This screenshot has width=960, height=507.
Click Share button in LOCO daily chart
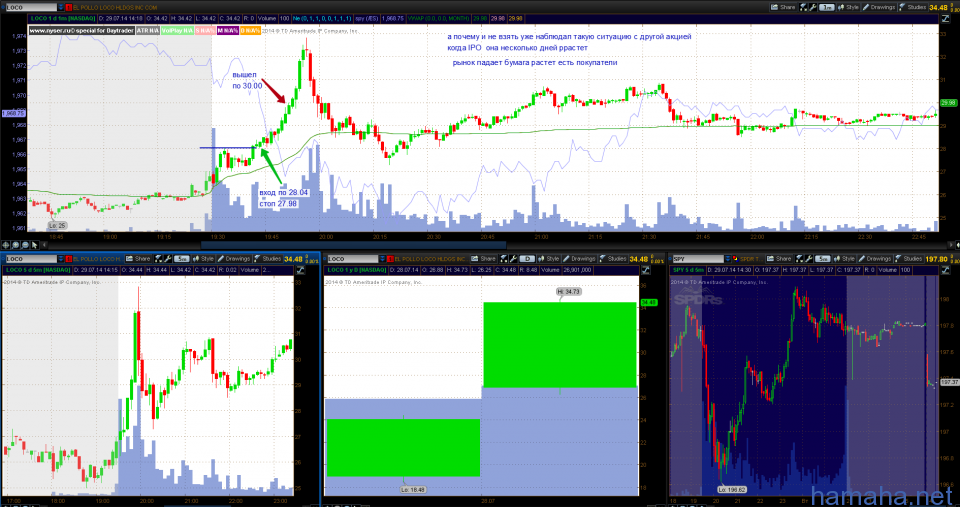[x=484, y=259]
